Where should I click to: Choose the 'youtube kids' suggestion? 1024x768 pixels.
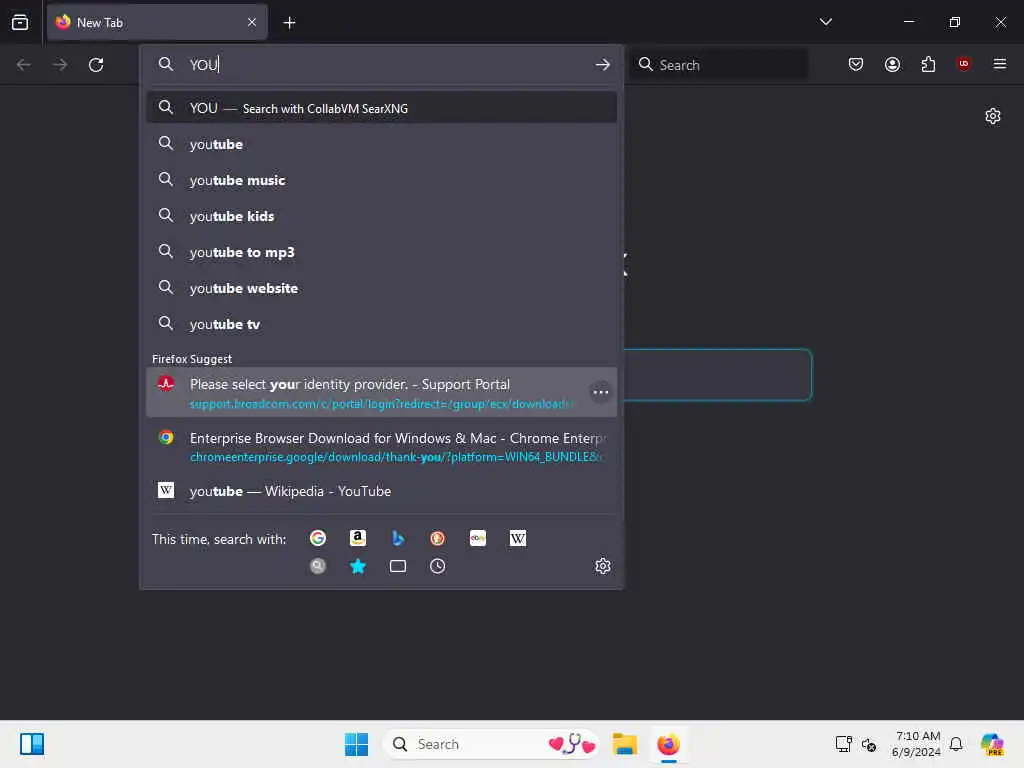[x=382, y=216]
